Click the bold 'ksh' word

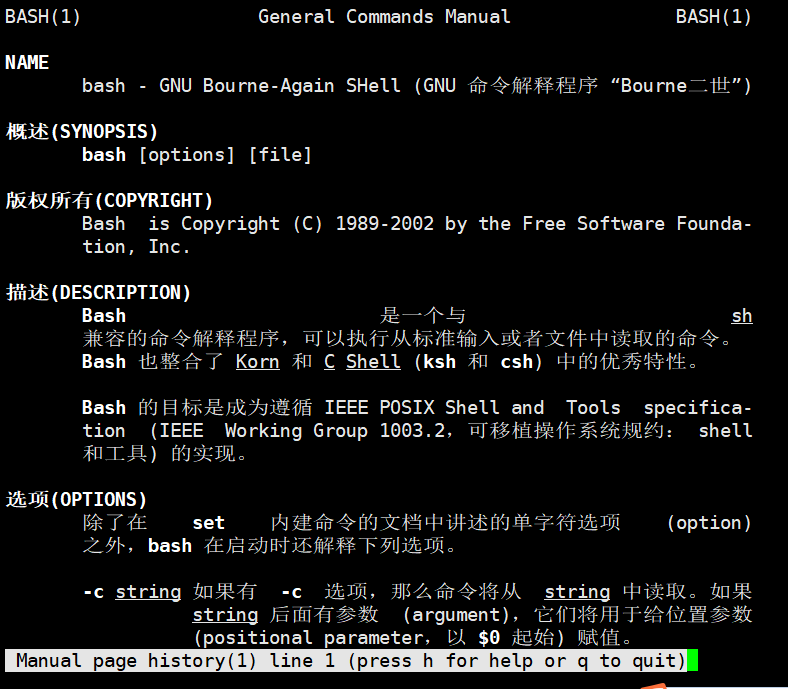tap(440, 362)
